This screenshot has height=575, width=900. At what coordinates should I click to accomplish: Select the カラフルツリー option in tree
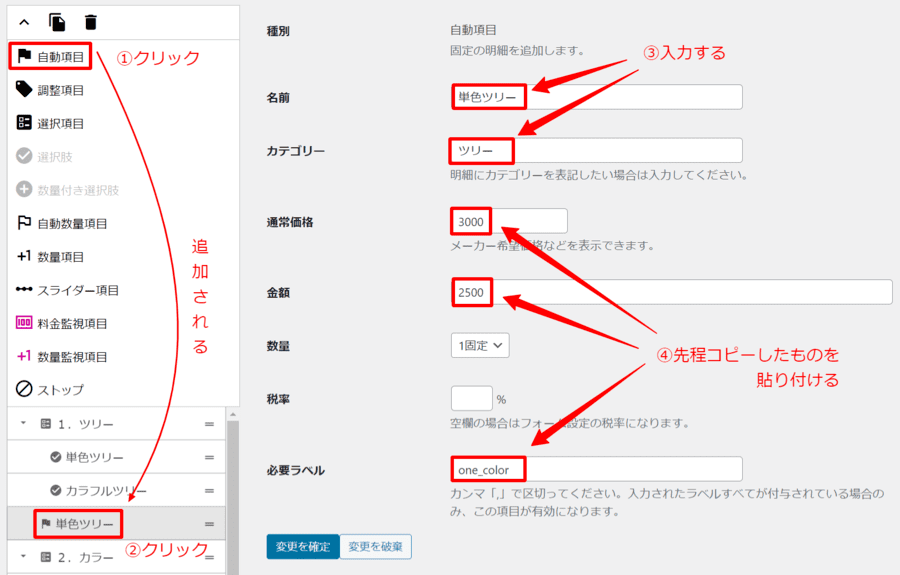105,490
